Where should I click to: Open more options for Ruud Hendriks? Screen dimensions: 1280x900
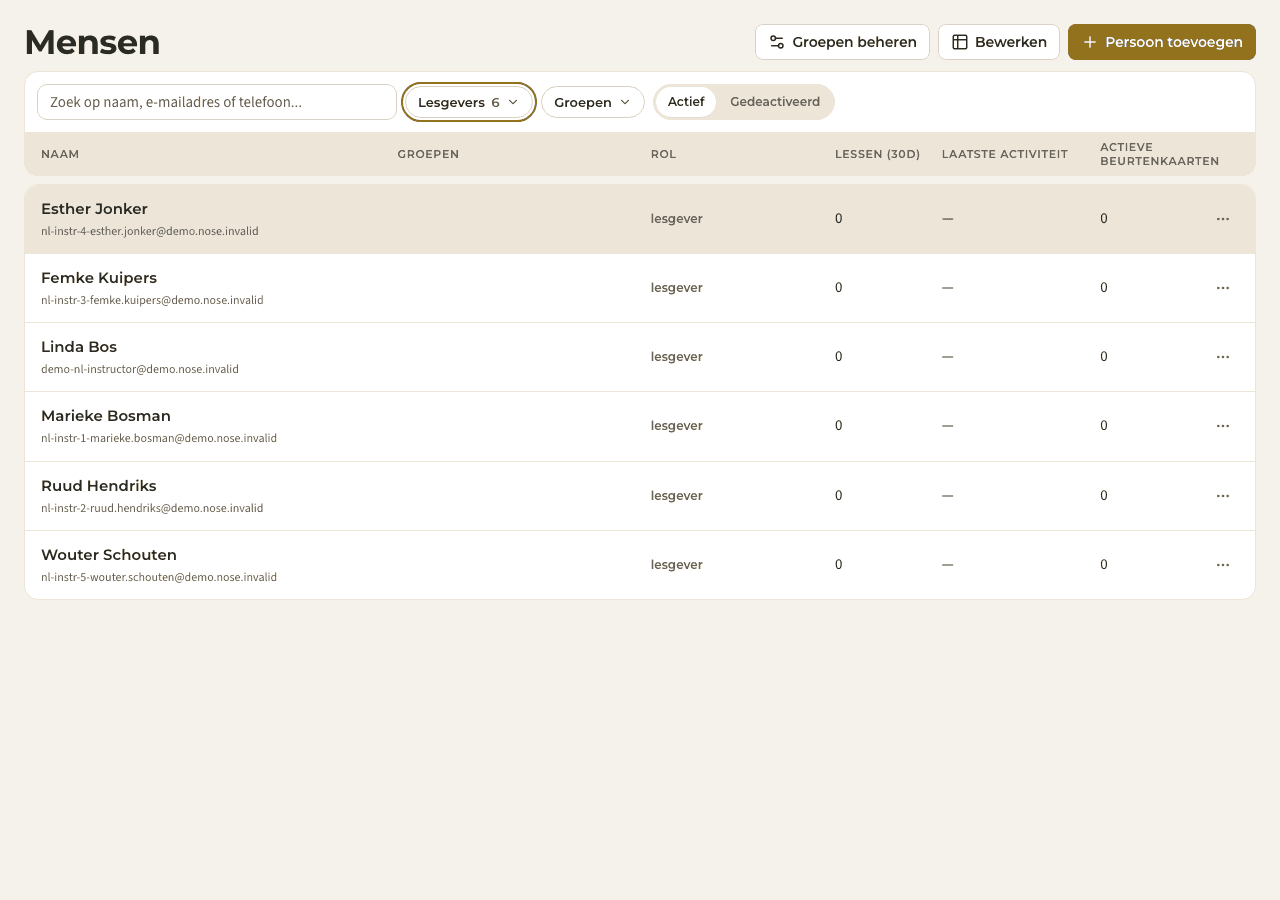1222,496
